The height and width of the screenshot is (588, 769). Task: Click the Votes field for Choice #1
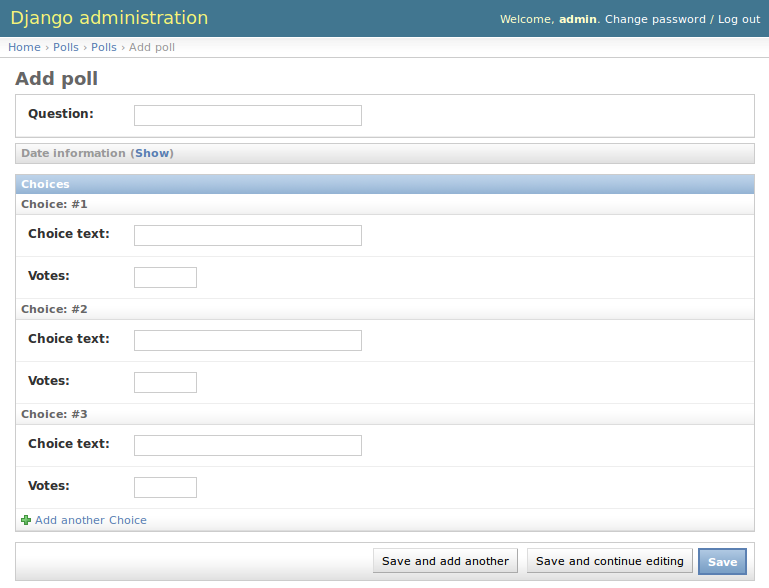coord(165,277)
